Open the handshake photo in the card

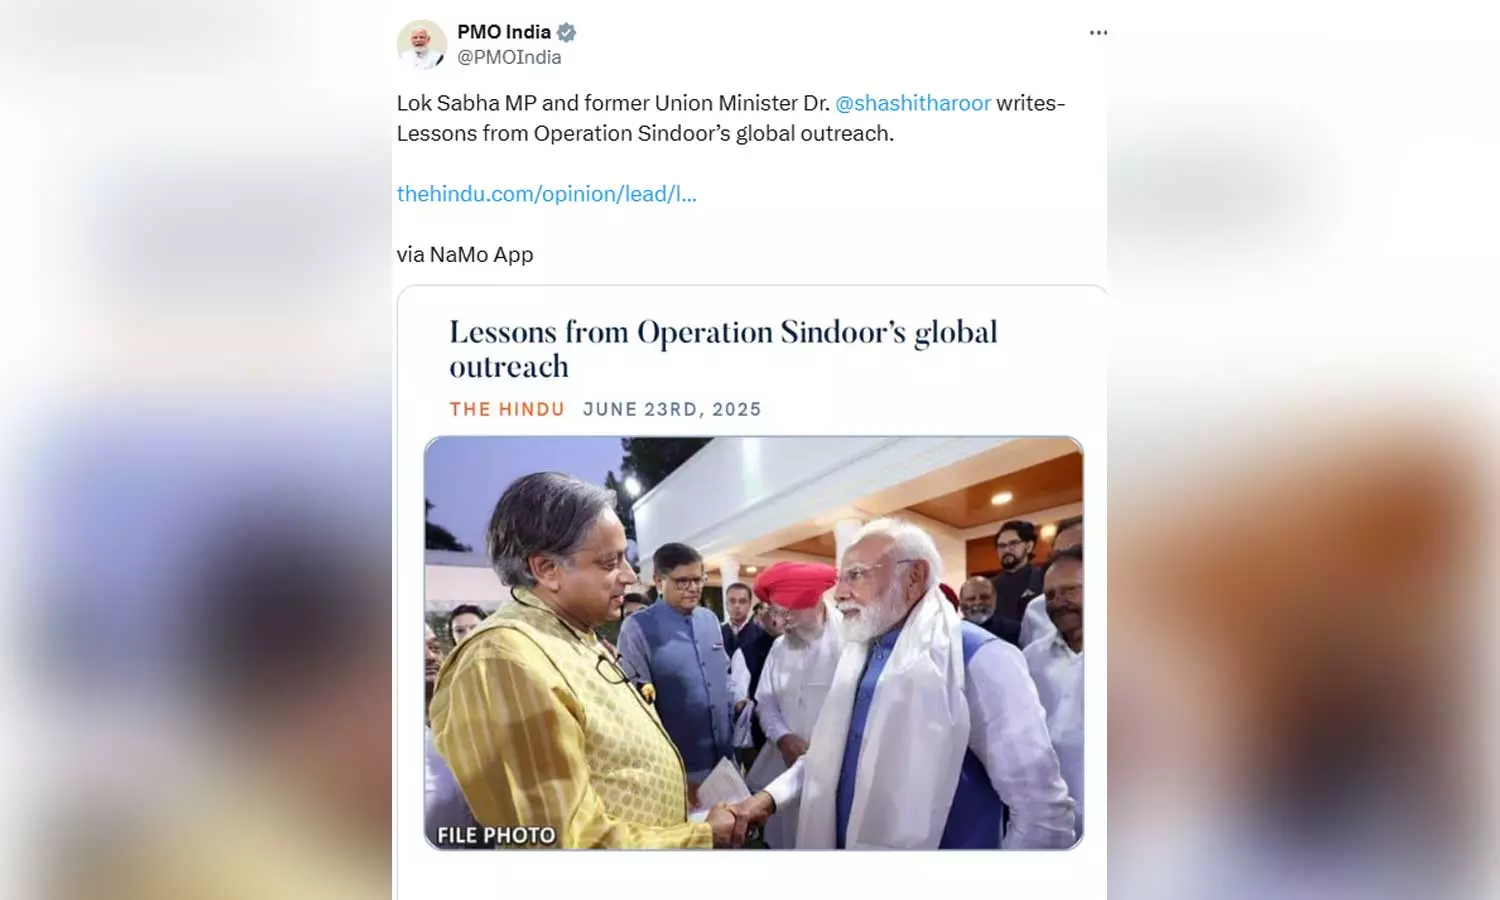753,643
